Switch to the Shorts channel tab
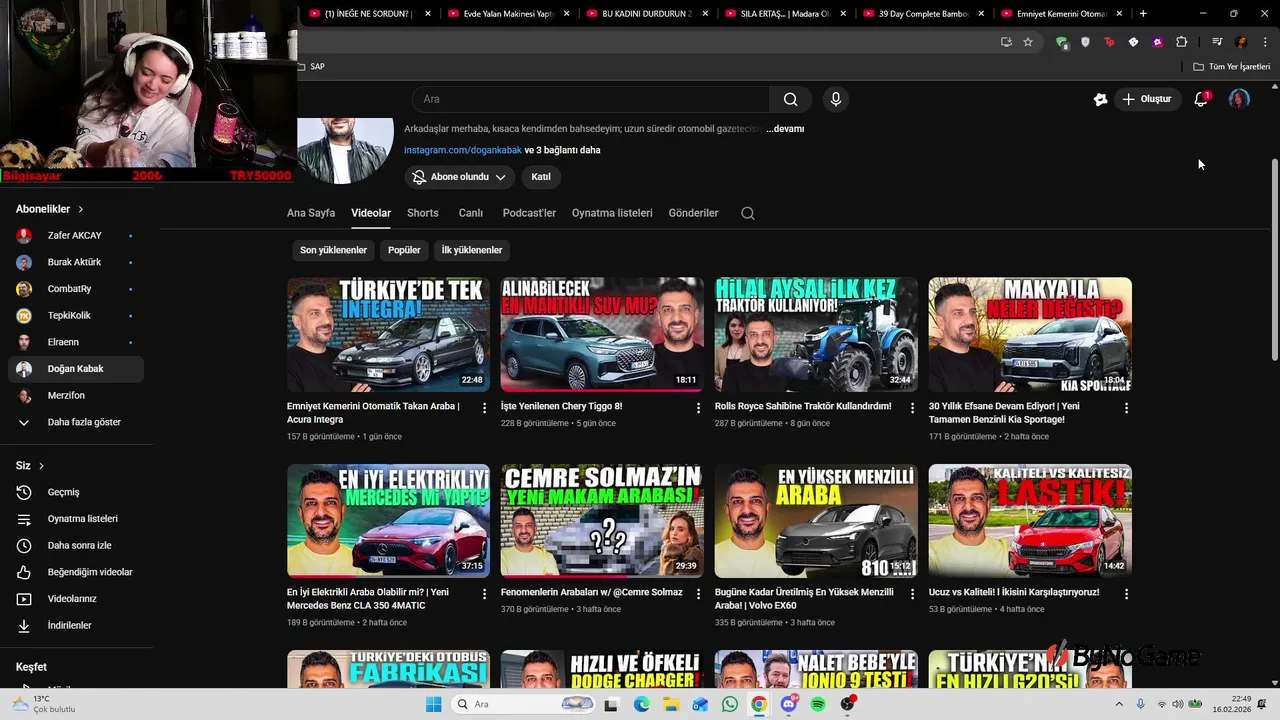 click(423, 213)
